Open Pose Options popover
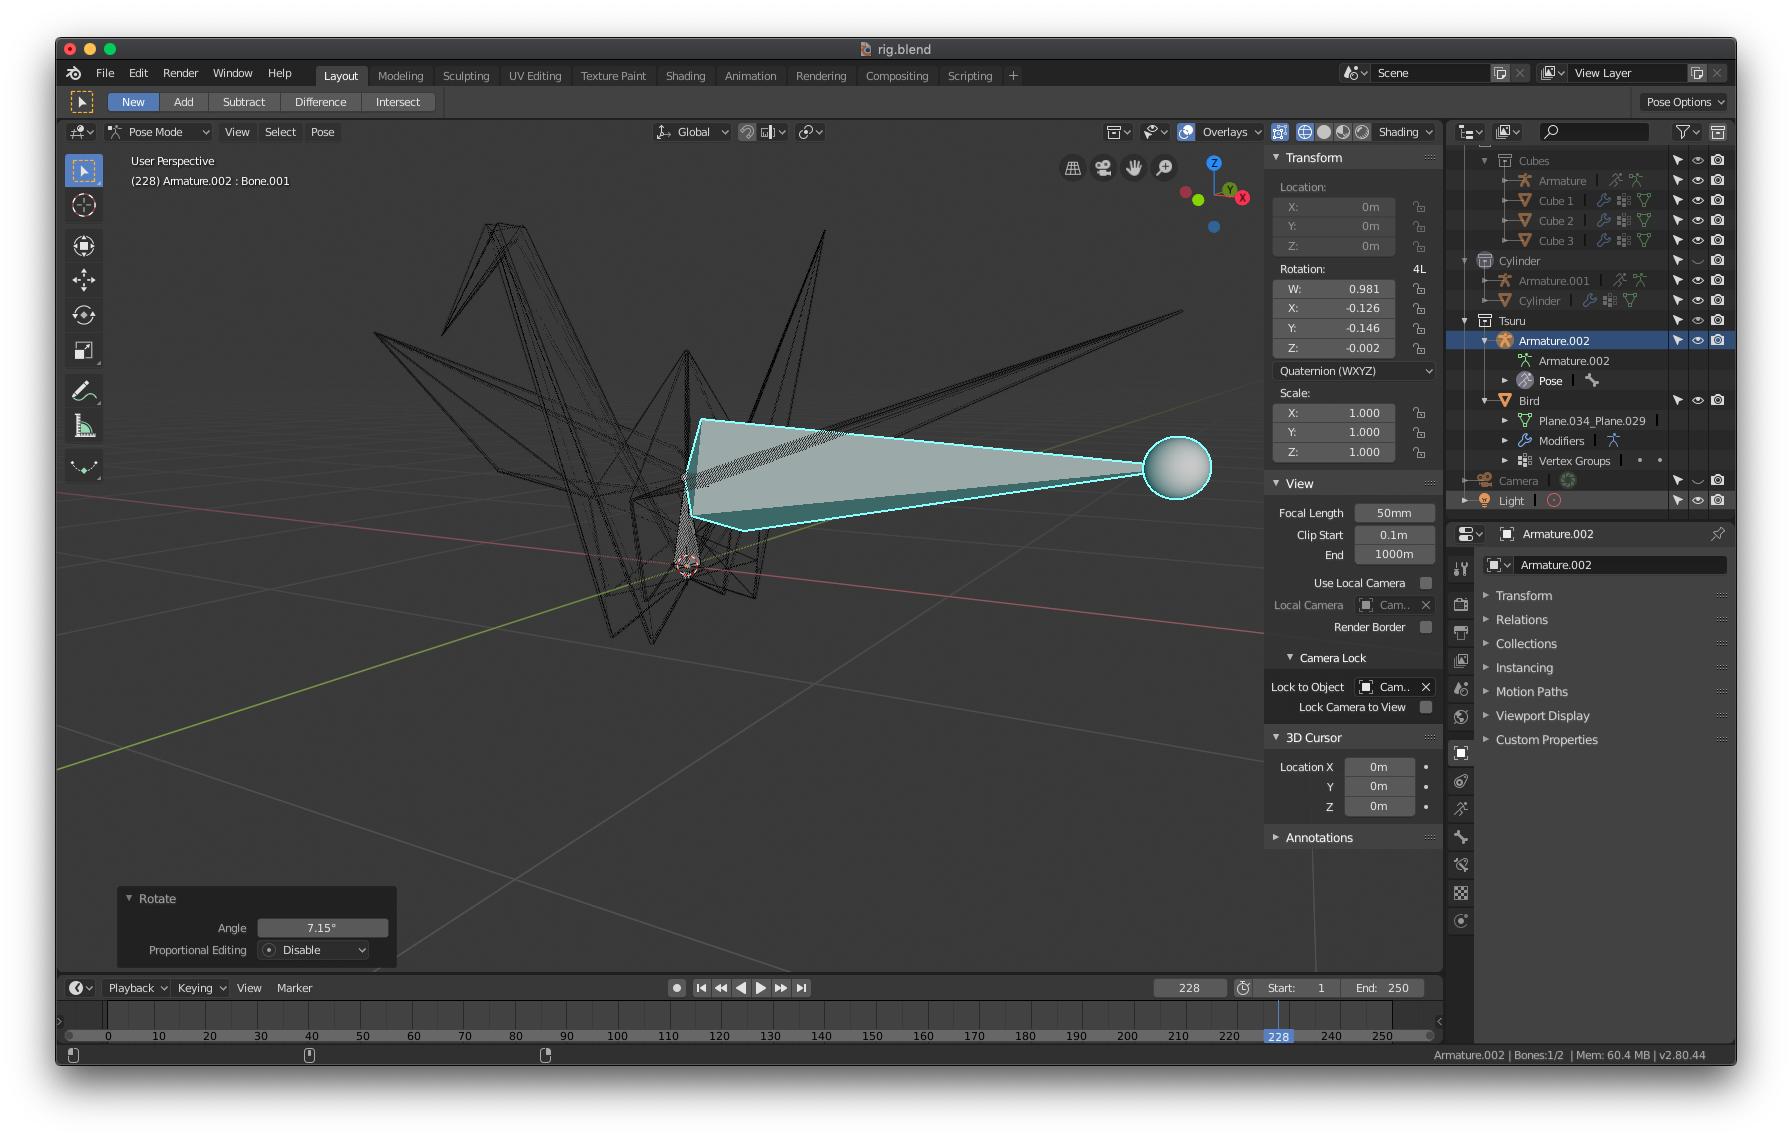 (1685, 102)
